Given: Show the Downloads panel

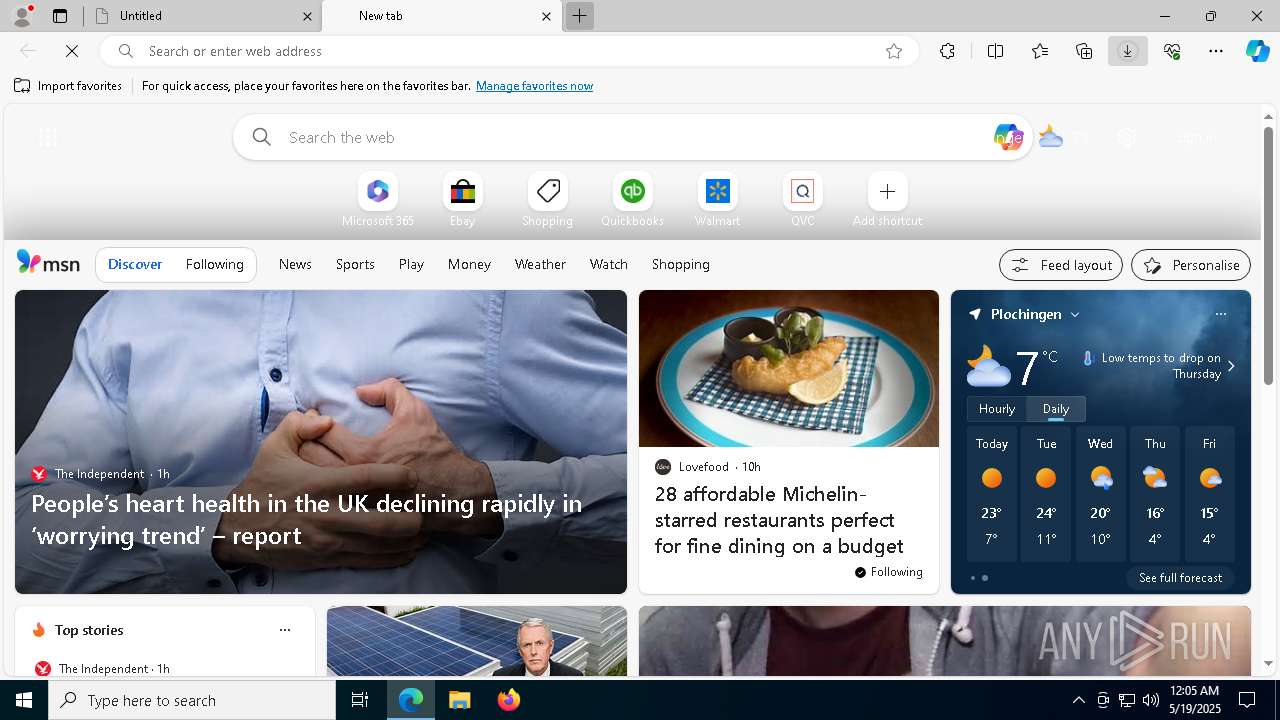Looking at the screenshot, I should [1128, 51].
